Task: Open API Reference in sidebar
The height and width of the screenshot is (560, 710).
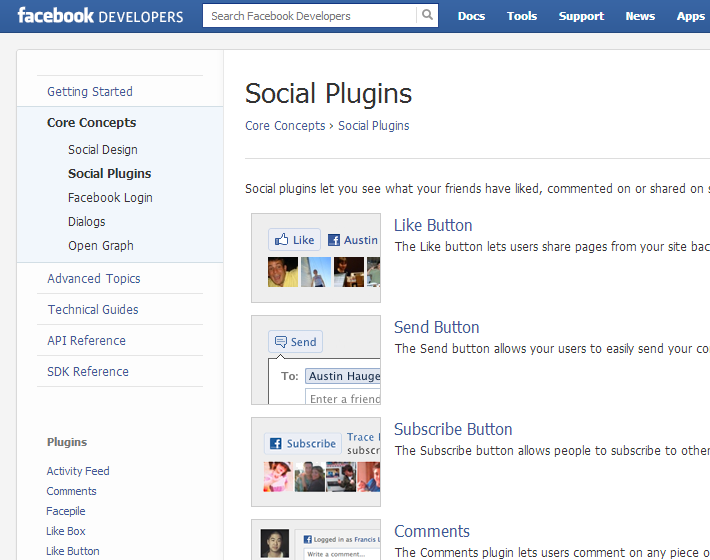Action: click(x=86, y=340)
